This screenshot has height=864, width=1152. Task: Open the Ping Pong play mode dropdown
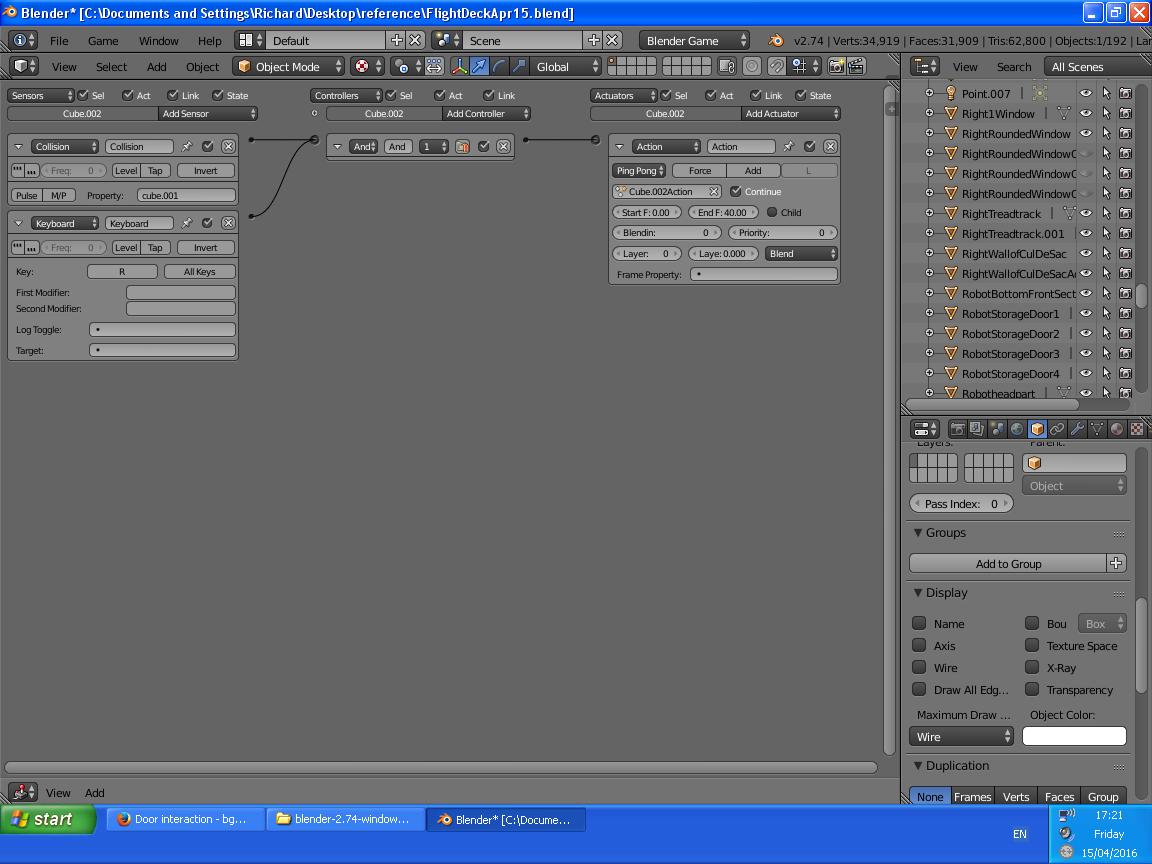click(639, 170)
